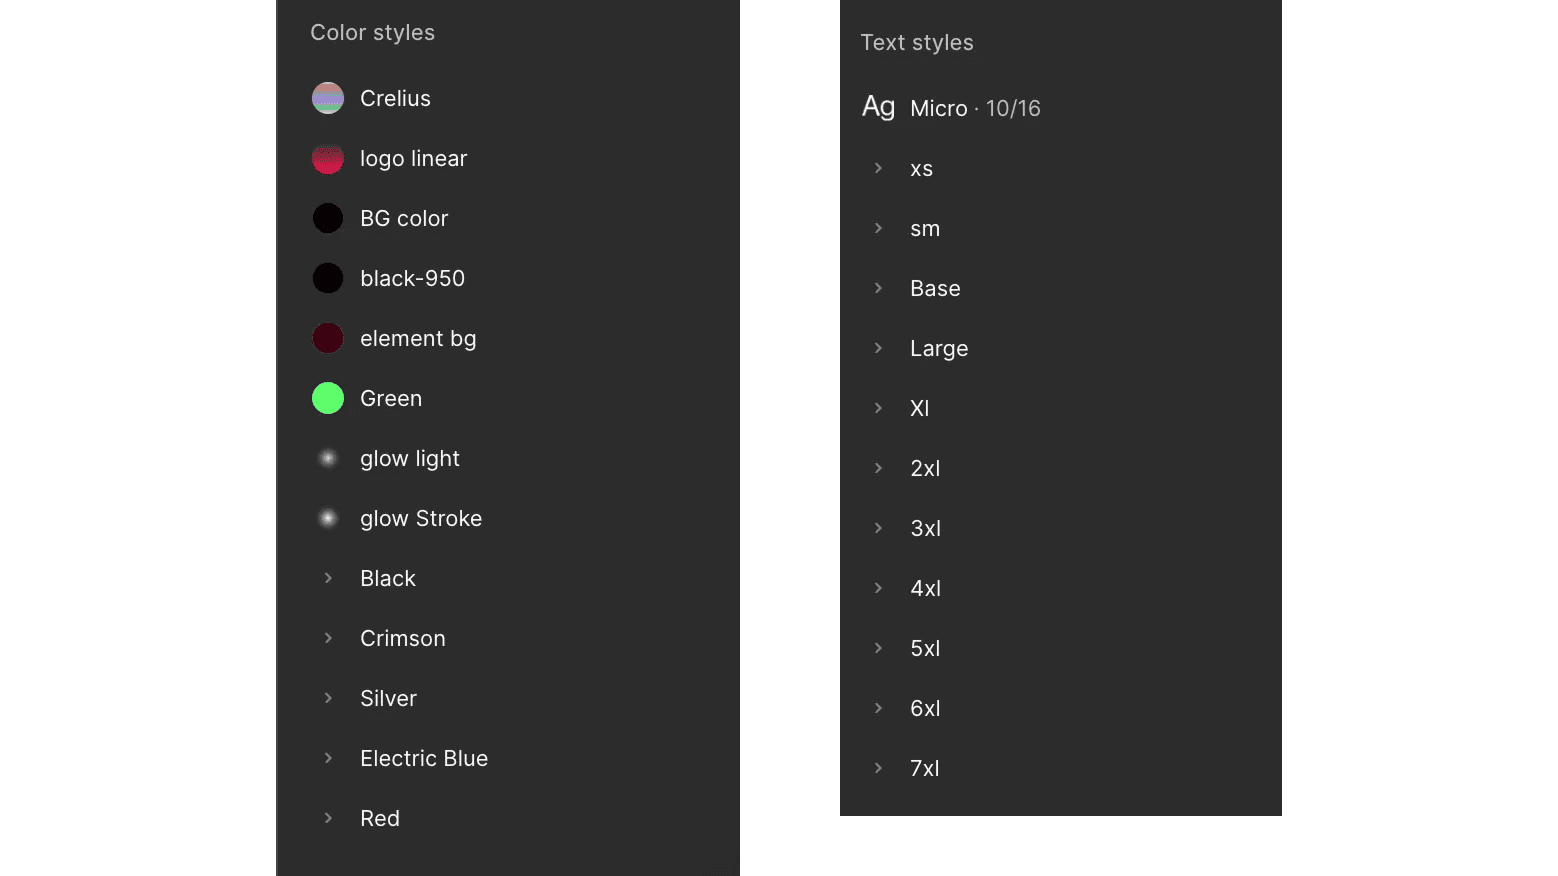Image resolution: width=1558 pixels, height=876 pixels.
Task: Expand the Silver color group chevron
Action: click(328, 698)
